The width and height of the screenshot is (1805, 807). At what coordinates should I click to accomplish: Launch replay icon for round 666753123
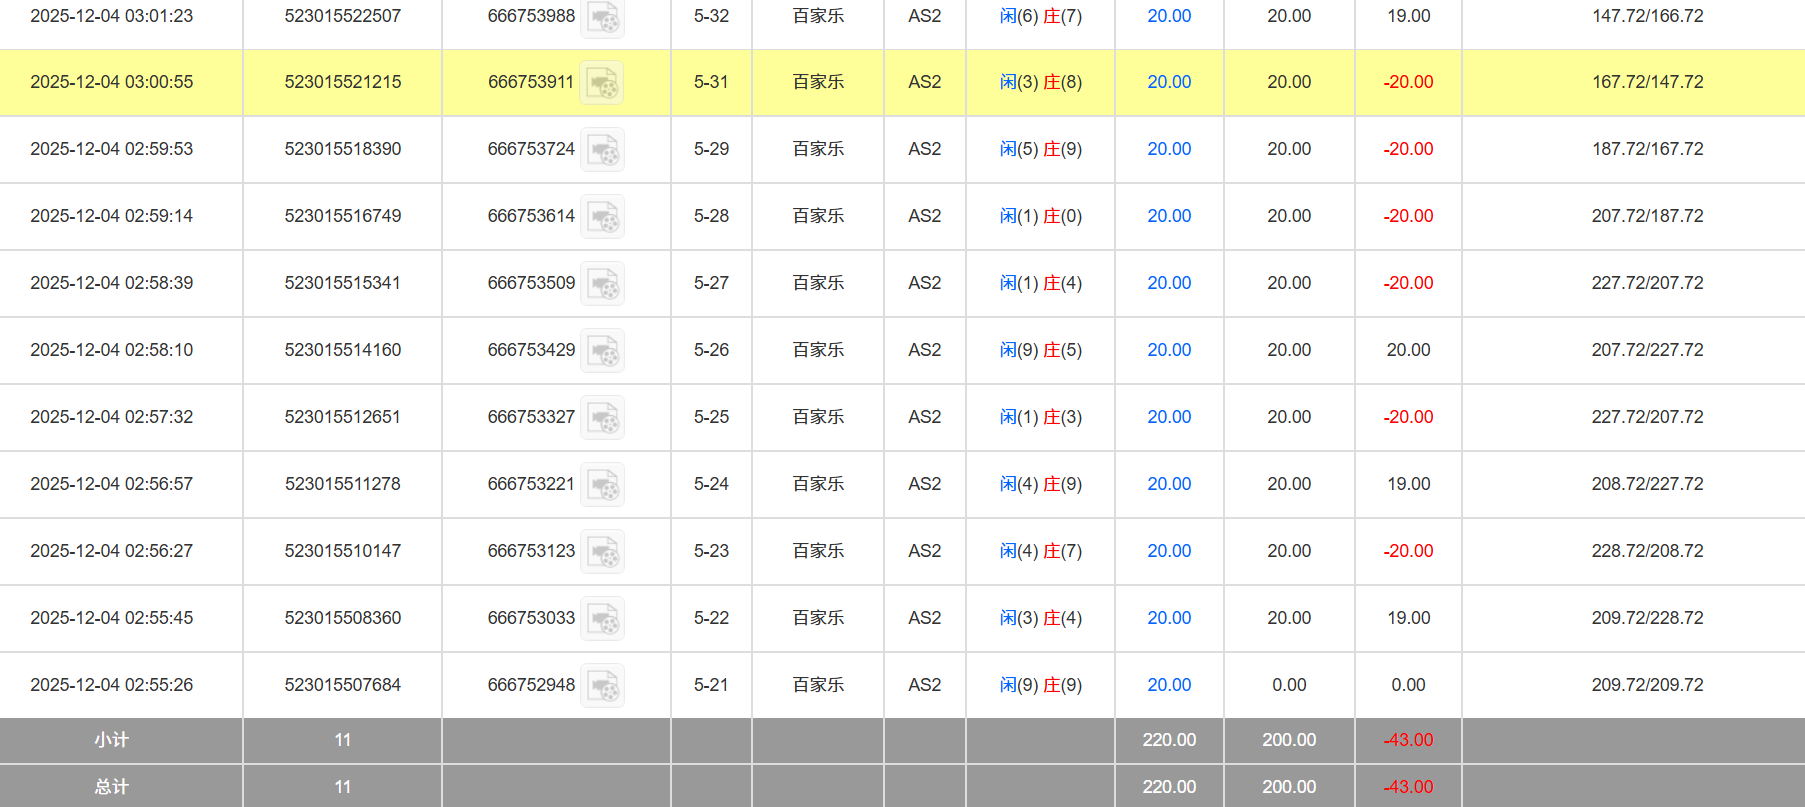tap(603, 552)
